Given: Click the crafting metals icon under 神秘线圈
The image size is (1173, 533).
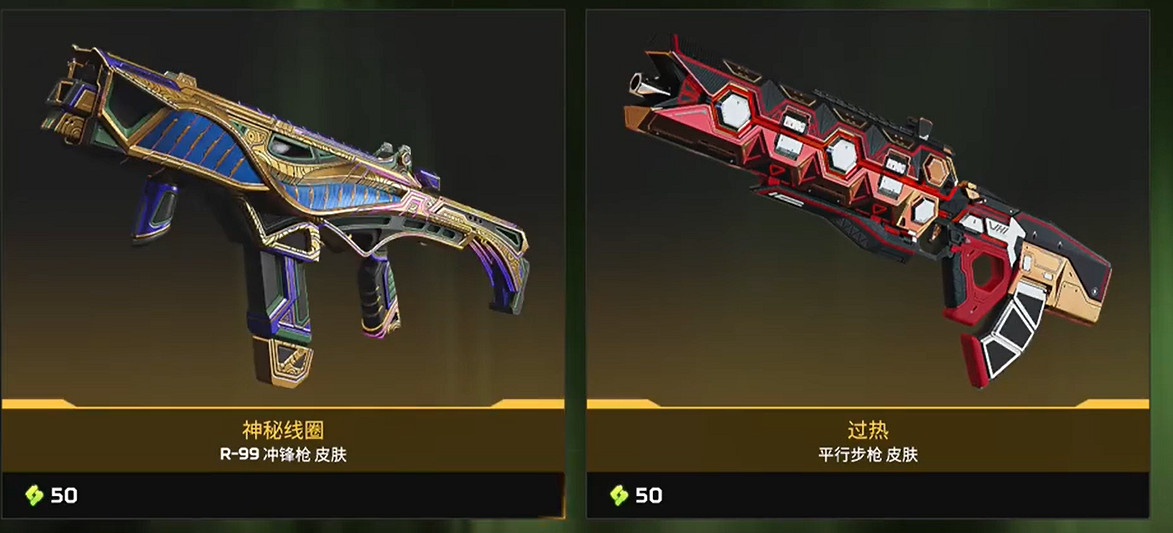Looking at the screenshot, I should coord(34,495).
